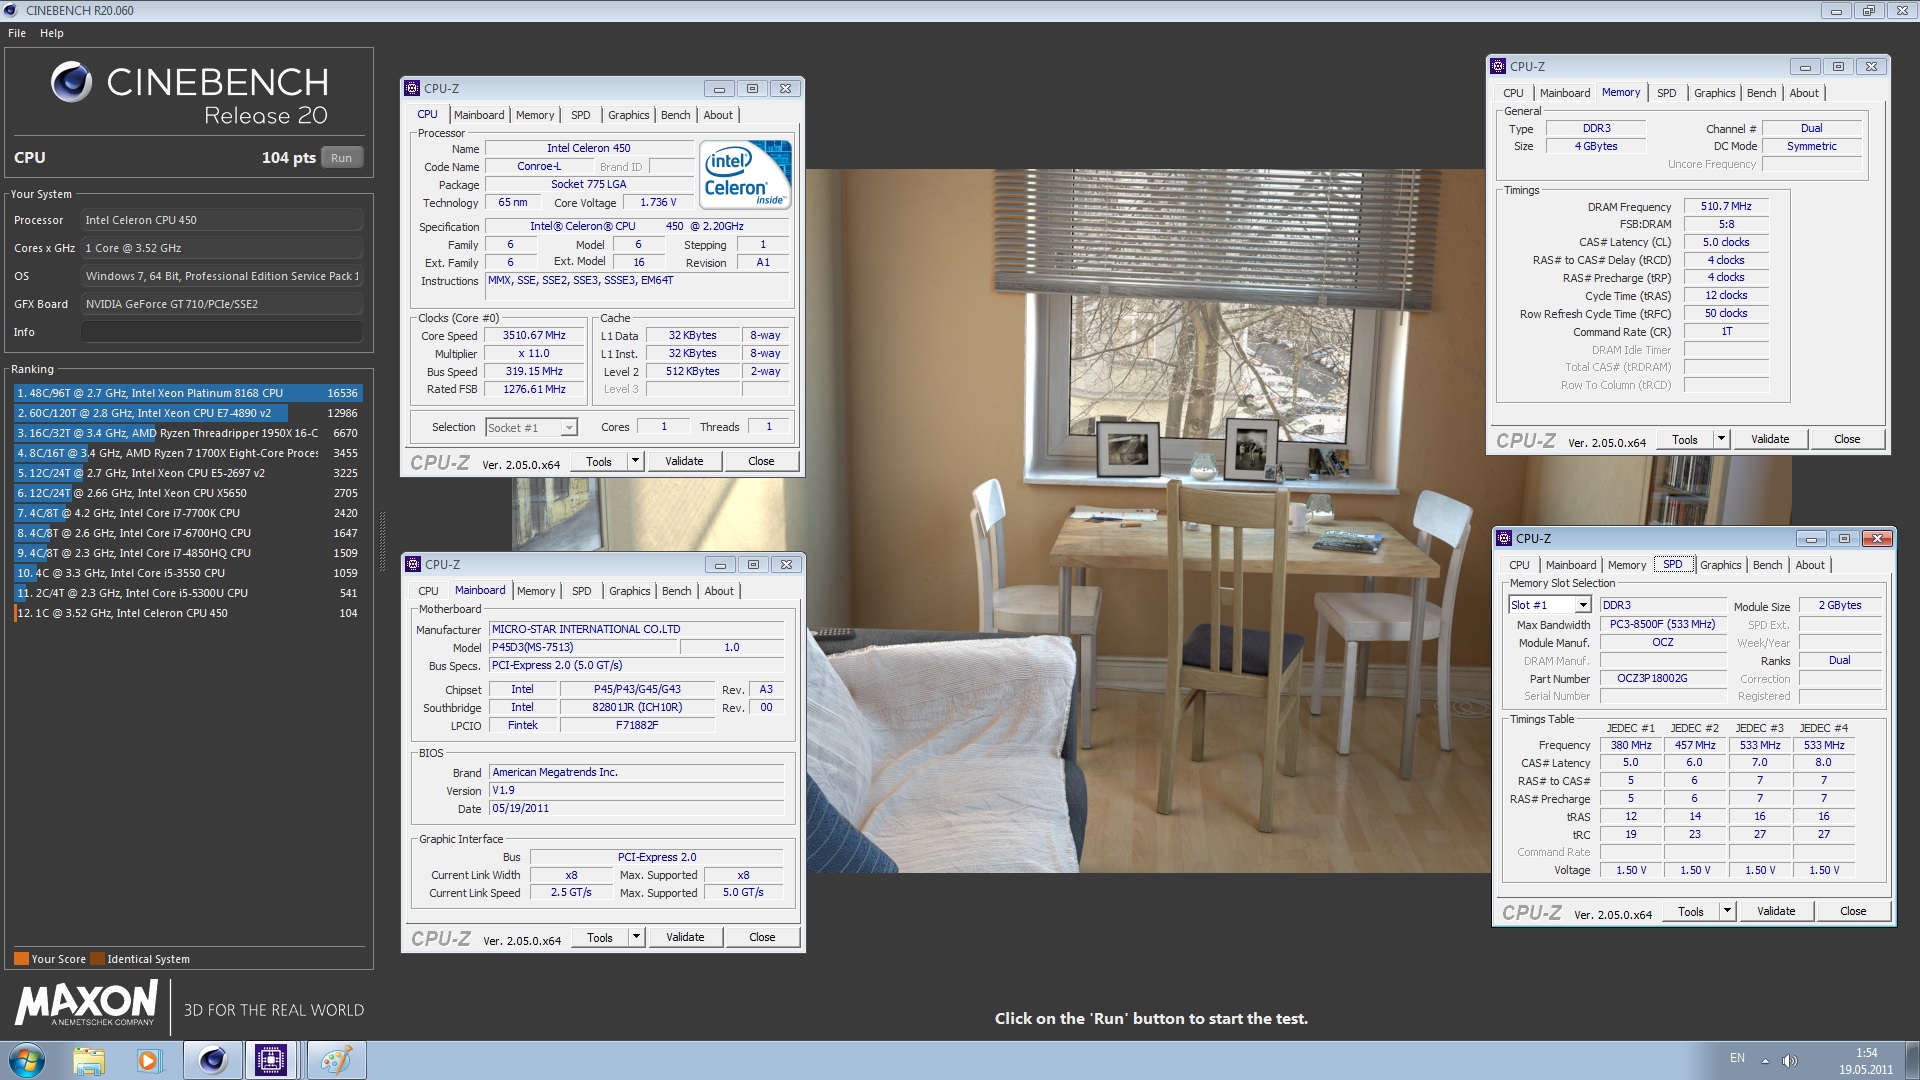1920x1080 pixels.
Task: Open Windows Explorer from taskbar
Action: tap(89, 1060)
